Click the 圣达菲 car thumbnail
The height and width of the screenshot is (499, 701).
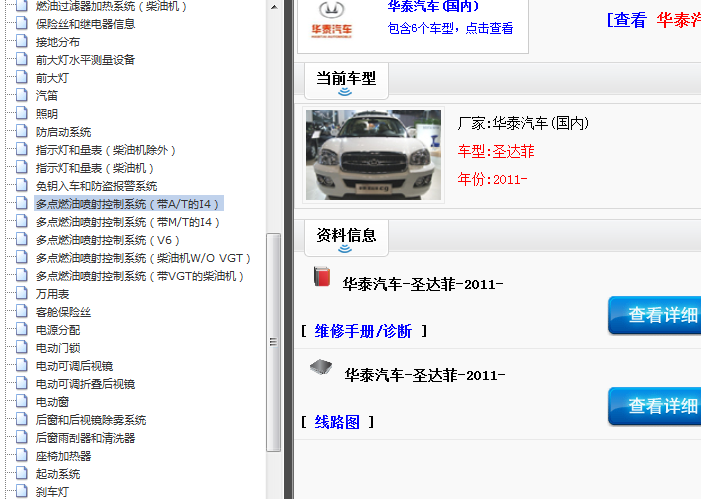373,155
